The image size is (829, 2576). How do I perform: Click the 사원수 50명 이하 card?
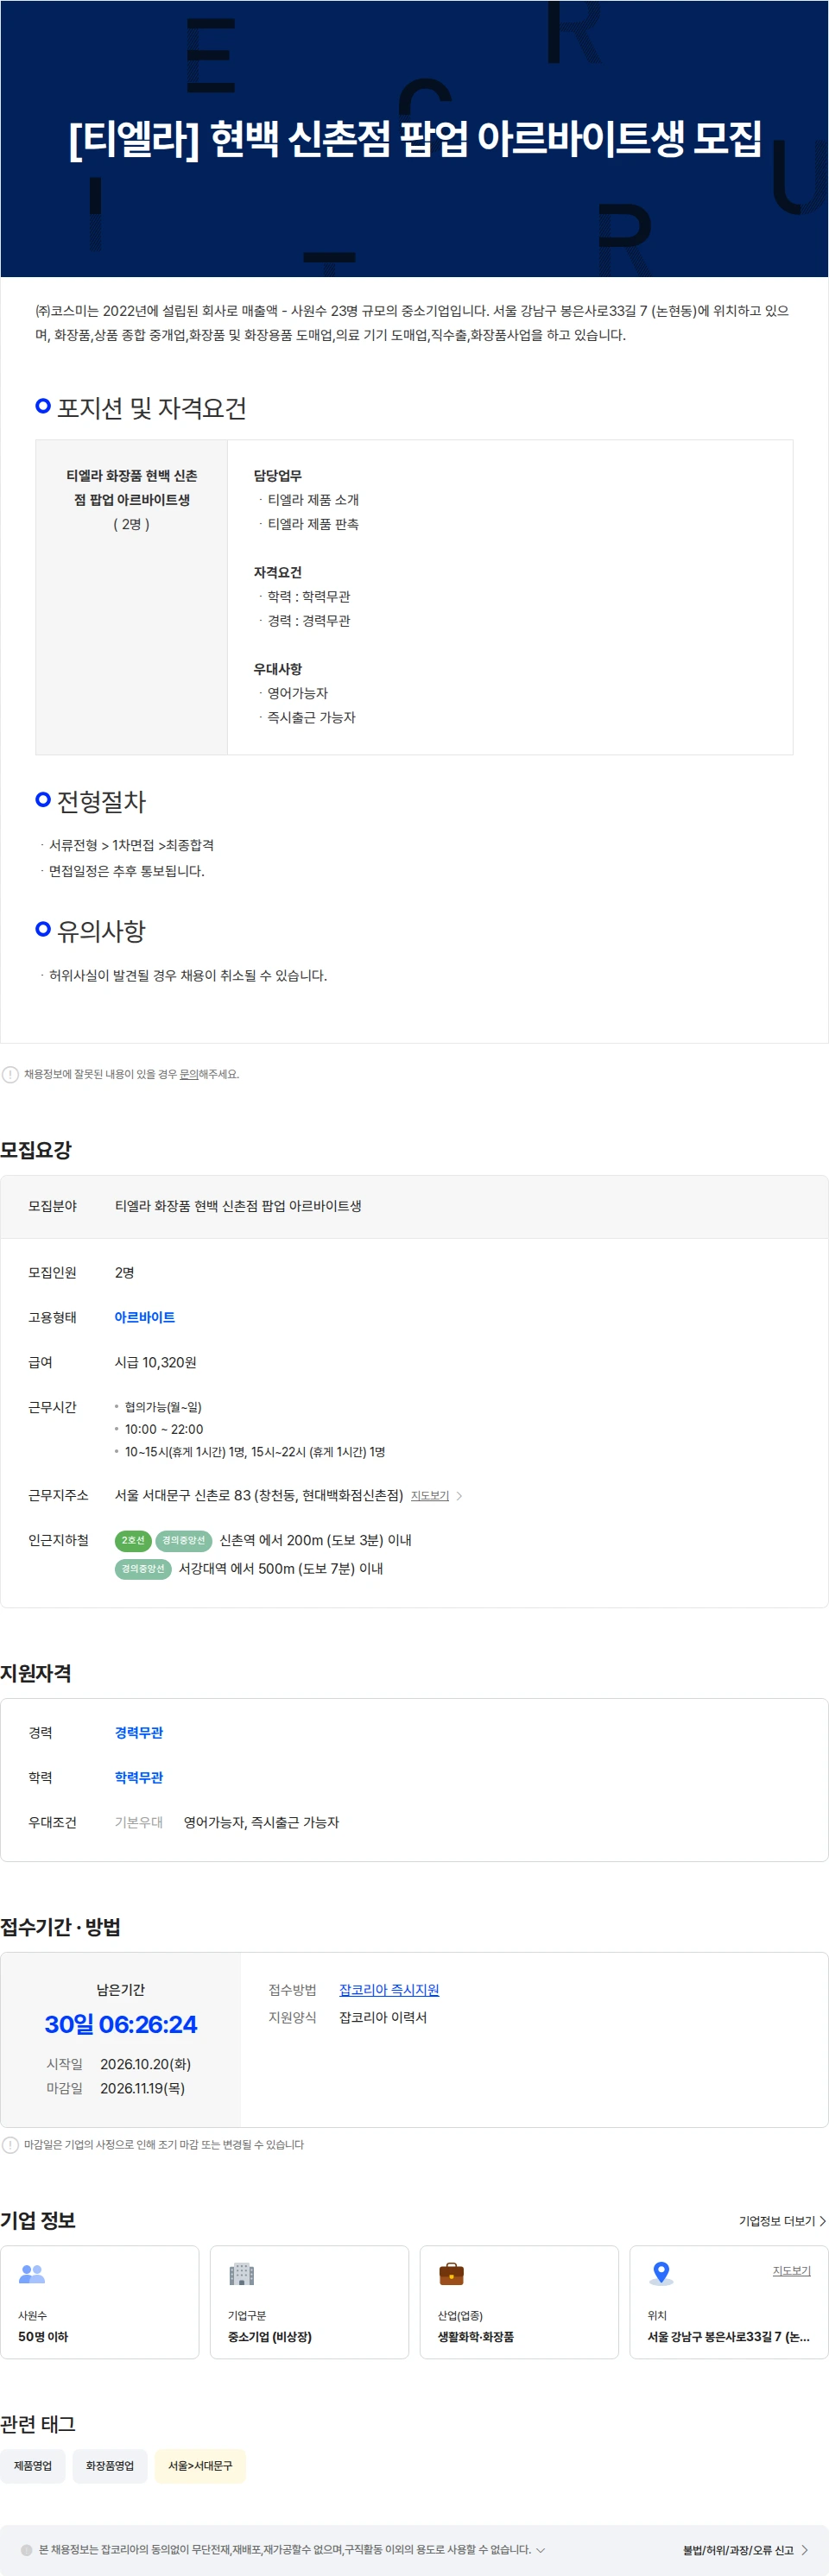click(100, 2301)
